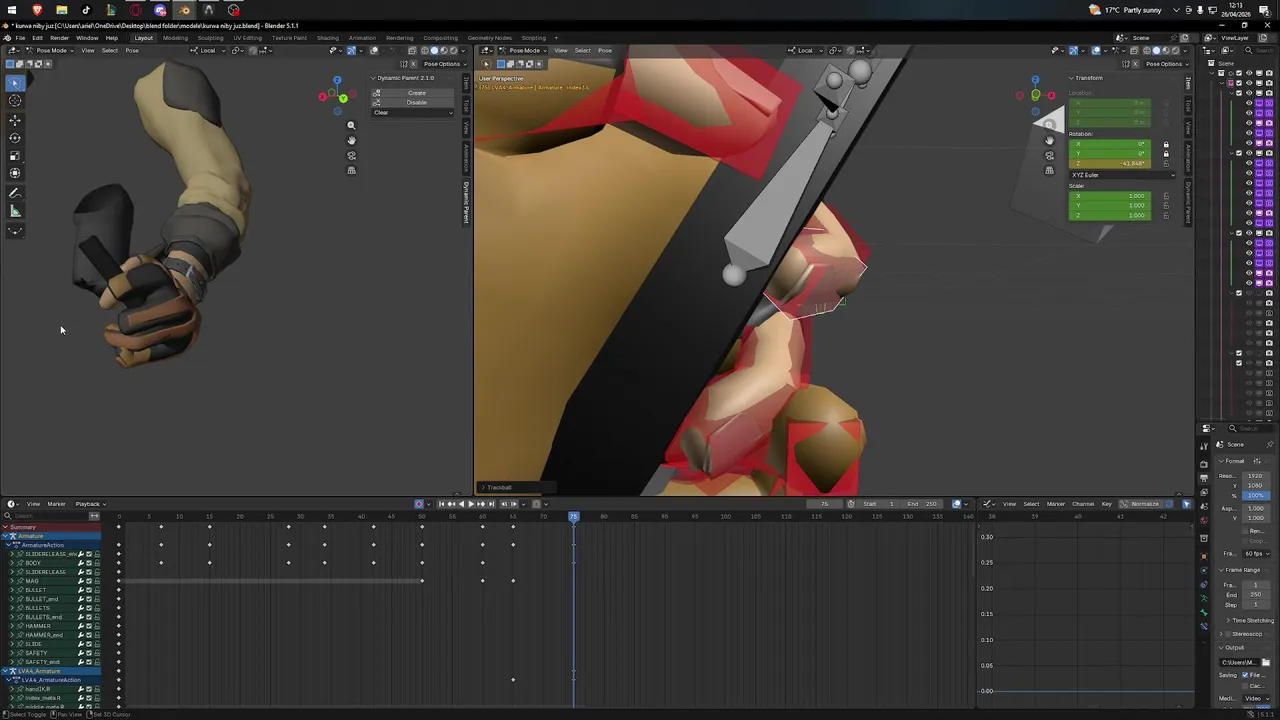Expand the BODY channel group
Screen dimensions: 1280x720
point(13,563)
